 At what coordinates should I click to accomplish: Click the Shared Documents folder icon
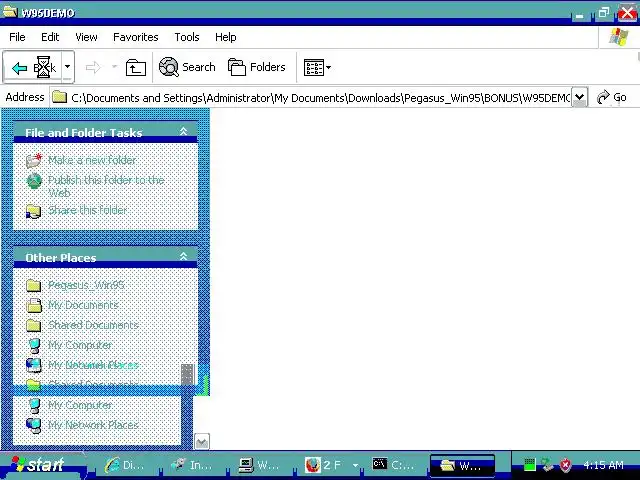33,325
